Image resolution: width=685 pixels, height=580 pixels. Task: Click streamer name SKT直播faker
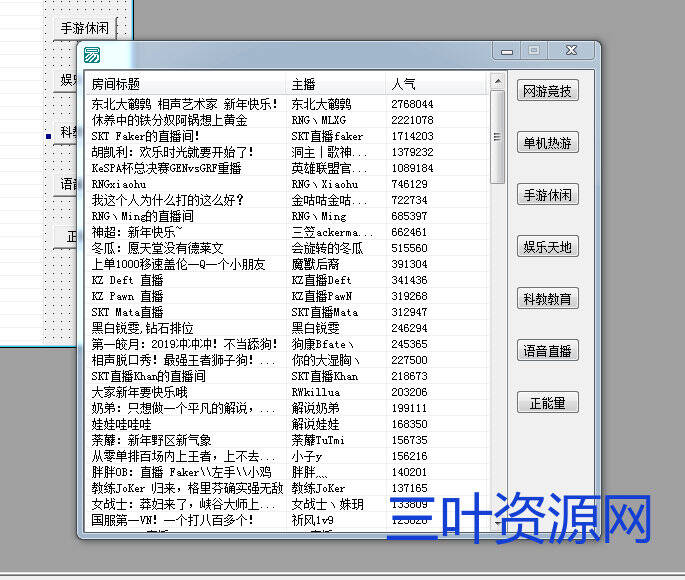point(327,136)
